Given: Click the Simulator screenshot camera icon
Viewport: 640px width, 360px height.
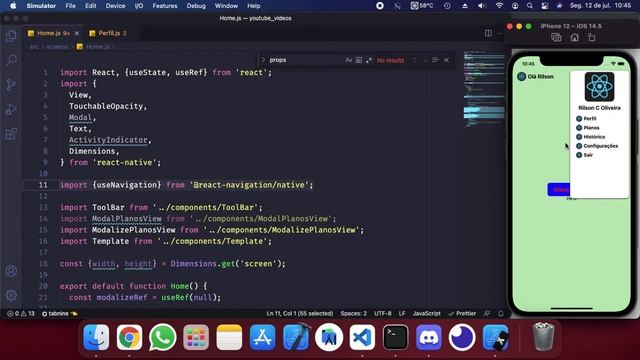Looking at the screenshot, I should coord(556,38).
